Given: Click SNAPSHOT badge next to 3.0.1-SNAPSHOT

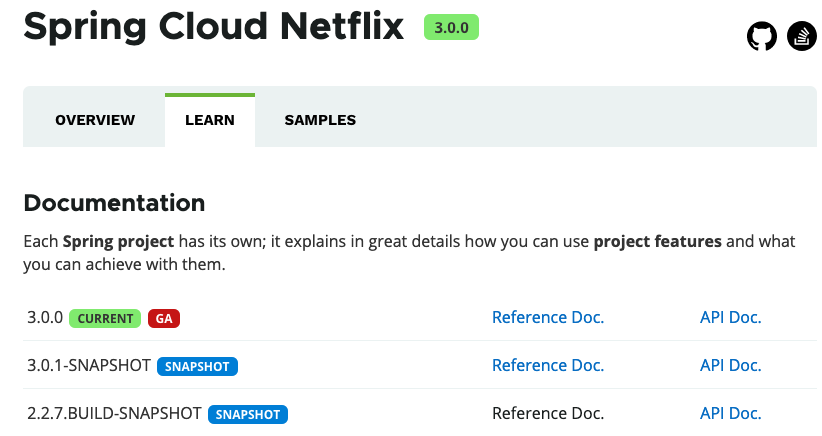Looking at the screenshot, I should point(197,366).
